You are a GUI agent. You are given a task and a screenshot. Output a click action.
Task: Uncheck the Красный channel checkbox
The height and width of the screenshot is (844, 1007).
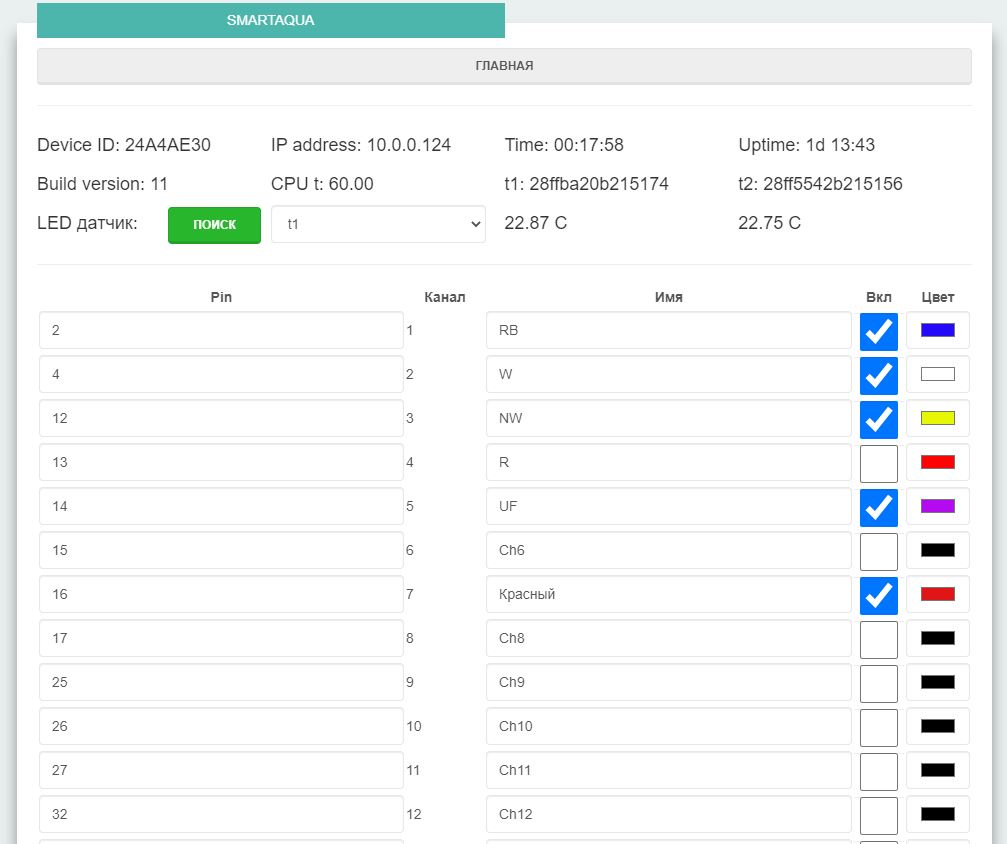pos(878,595)
